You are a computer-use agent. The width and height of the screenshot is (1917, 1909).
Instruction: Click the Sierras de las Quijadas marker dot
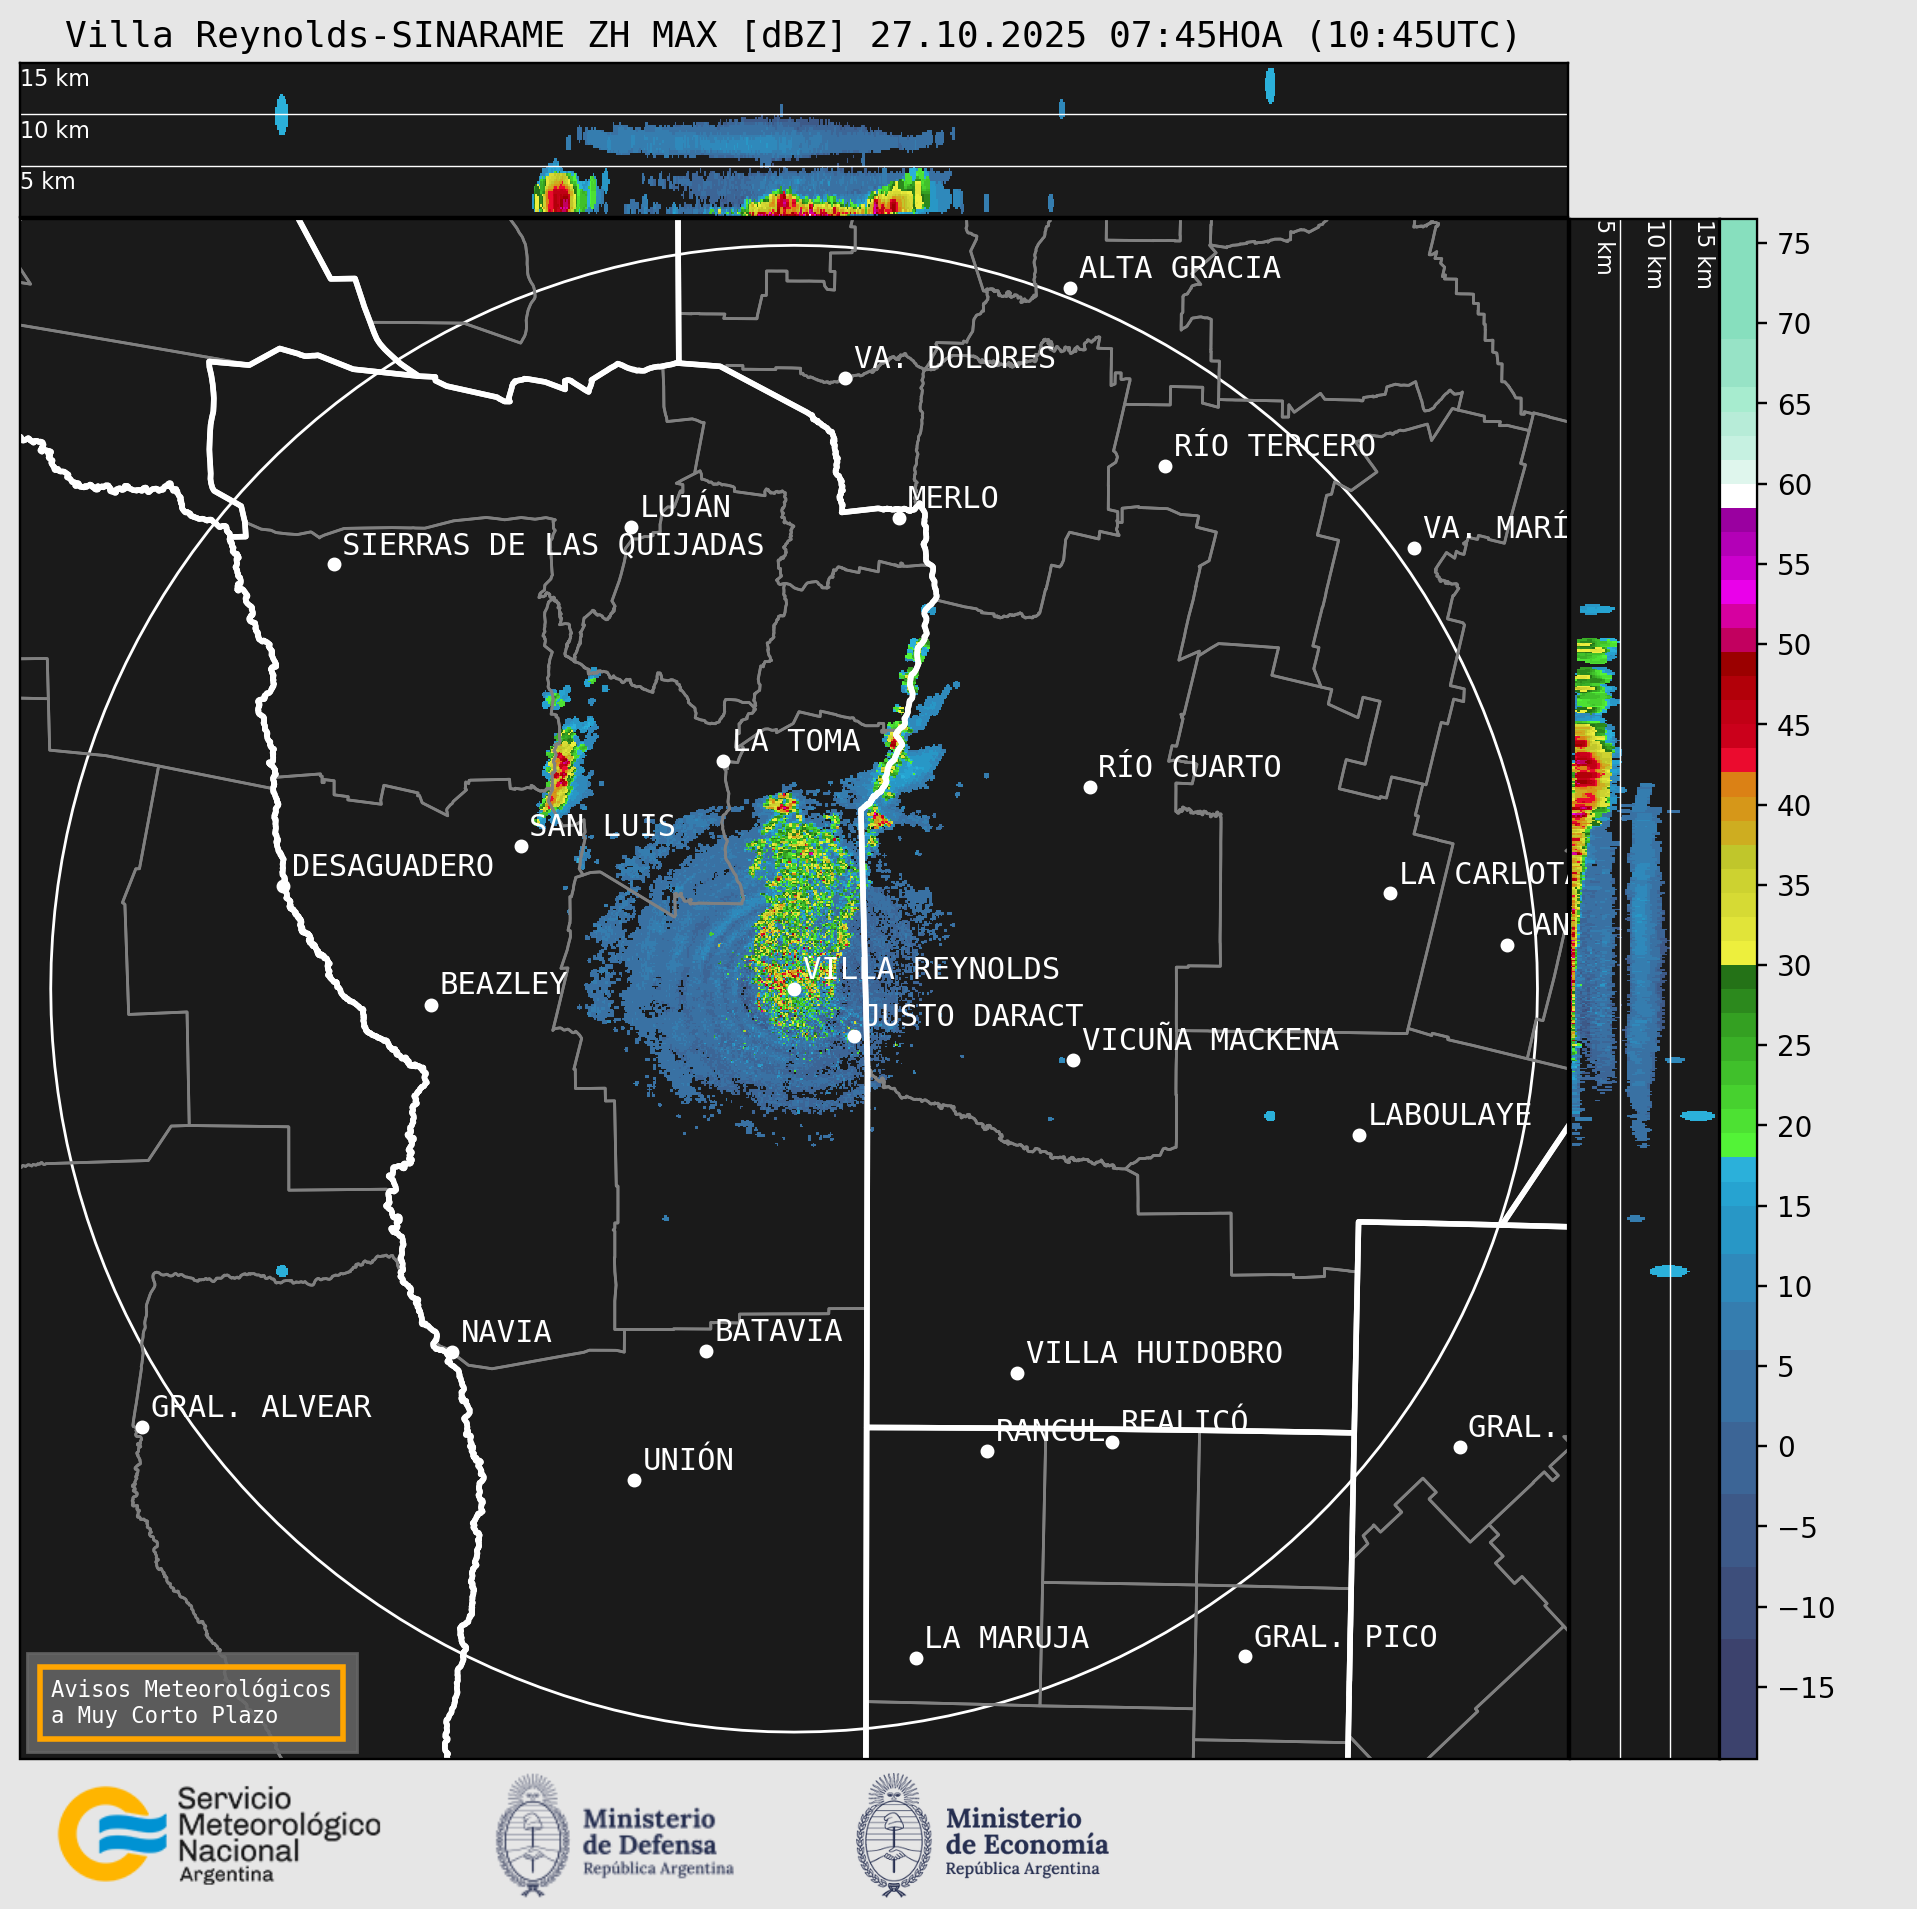point(334,564)
